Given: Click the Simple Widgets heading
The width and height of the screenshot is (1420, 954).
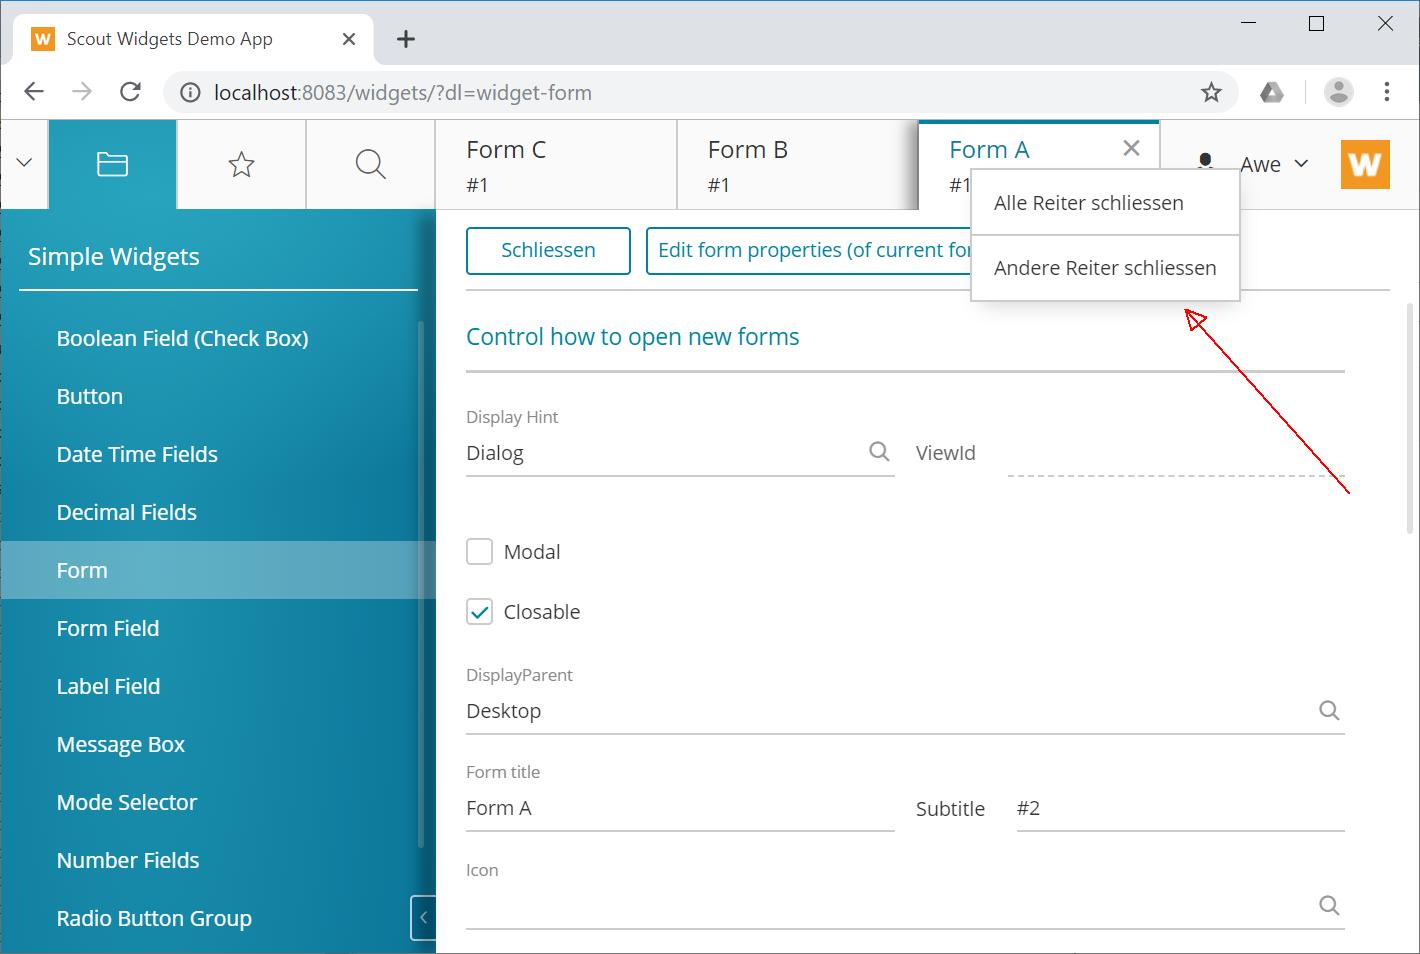Looking at the screenshot, I should point(114,257).
